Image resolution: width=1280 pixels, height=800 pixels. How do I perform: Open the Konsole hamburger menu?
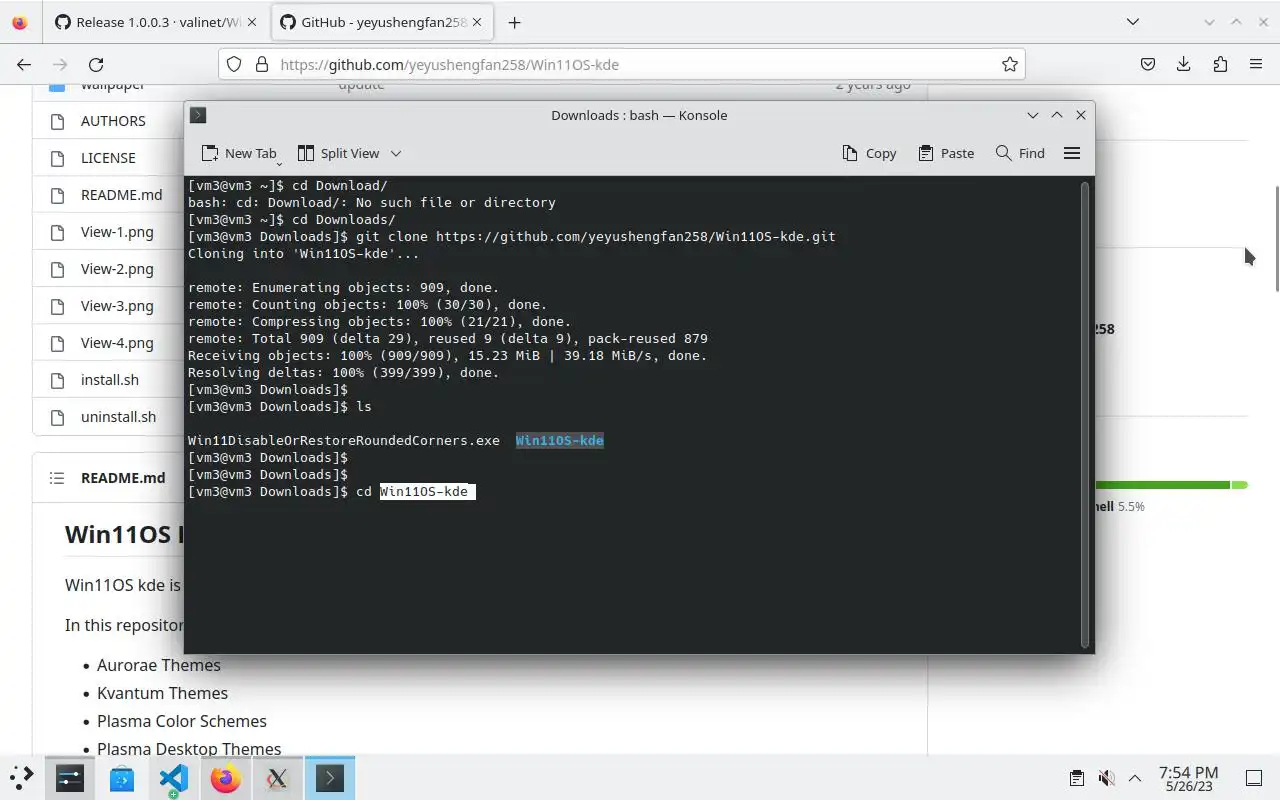(x=1072, y=153)
